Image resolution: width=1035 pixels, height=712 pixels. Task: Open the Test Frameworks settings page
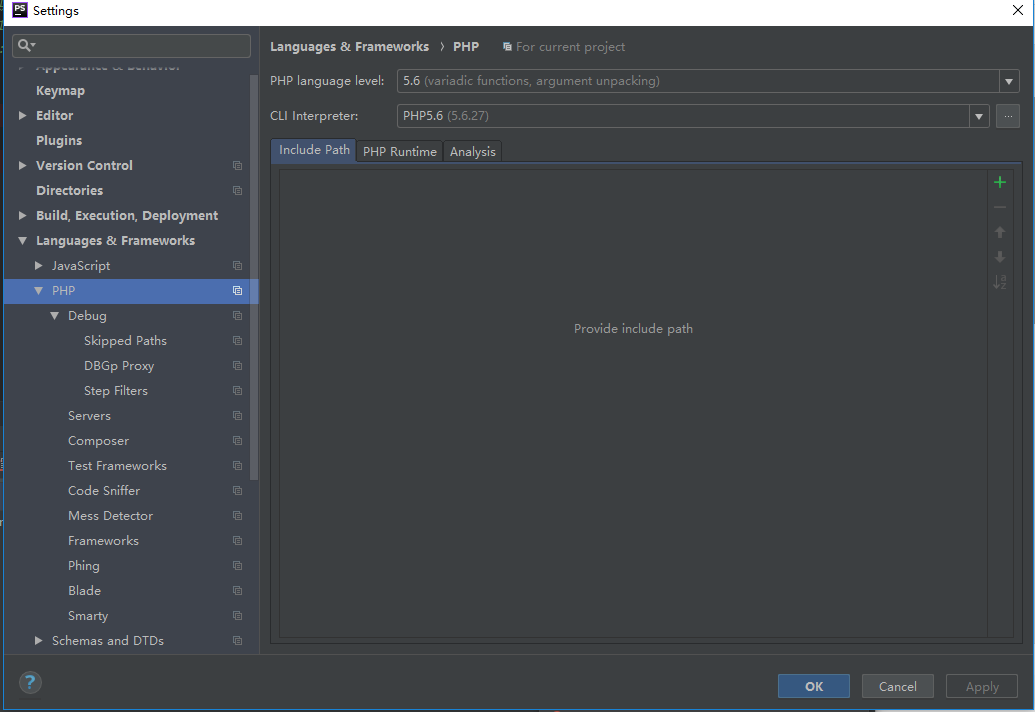[x=117, y=466]
